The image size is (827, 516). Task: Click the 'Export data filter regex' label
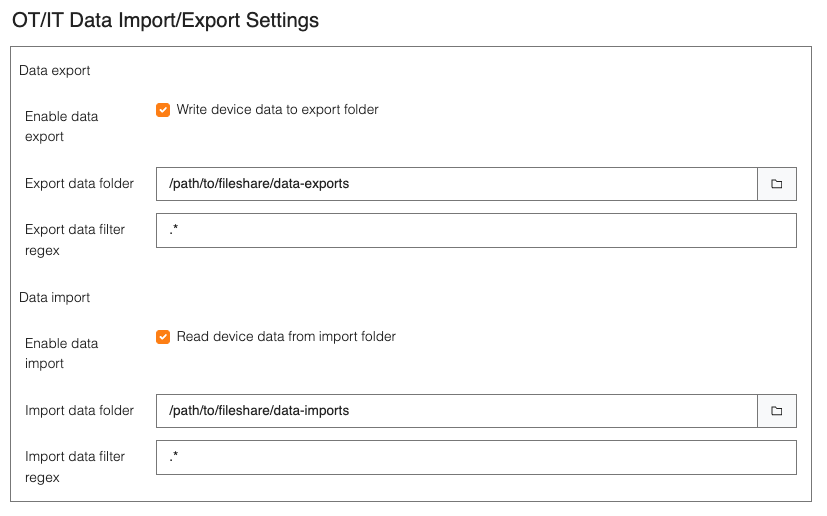point(75,240)
